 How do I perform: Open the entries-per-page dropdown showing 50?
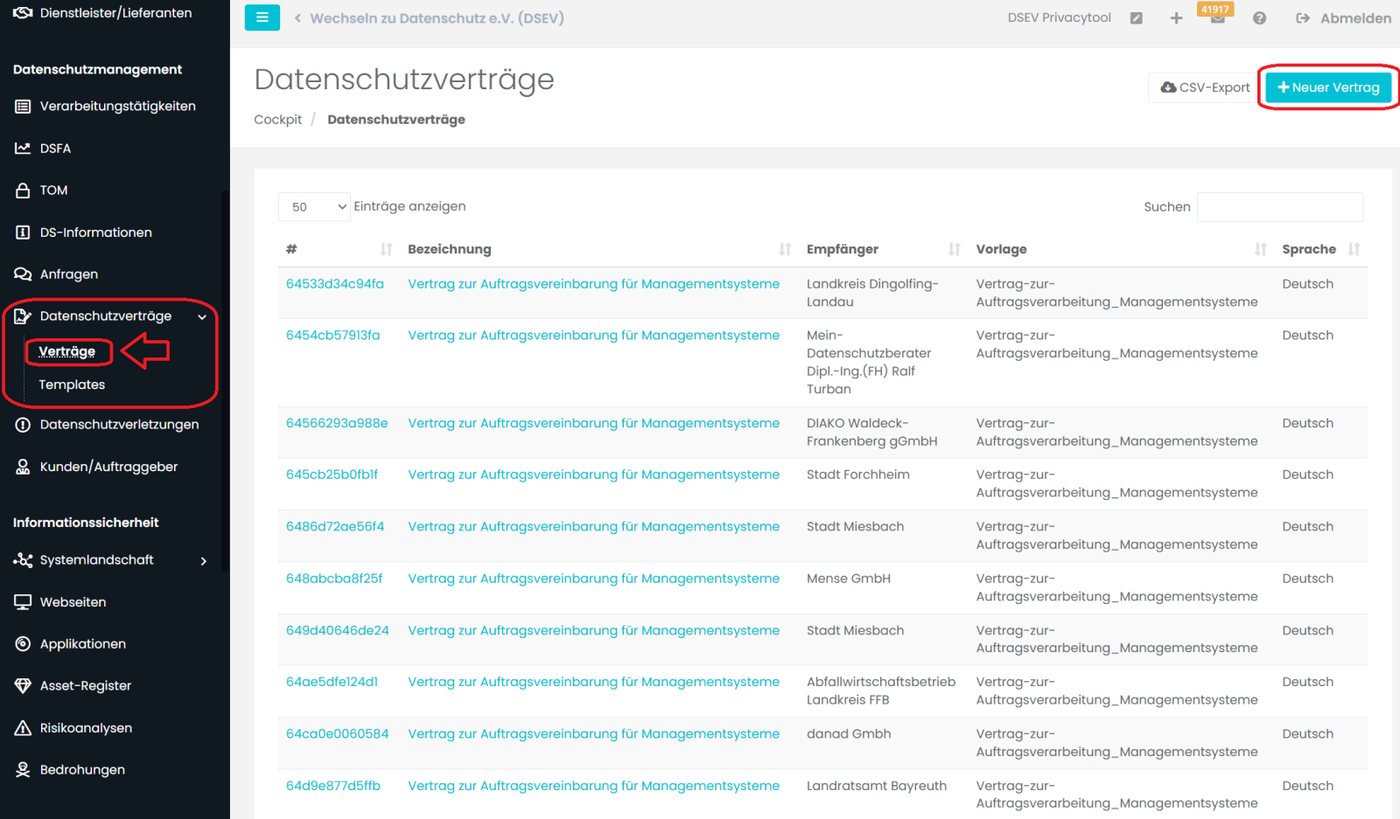pyautogui.click(x=314, y=207)
